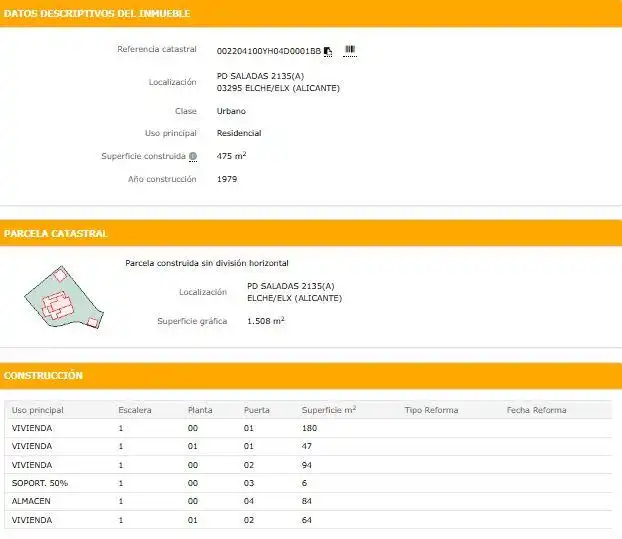
Task: Collapse the Datos descriptivos del inmueble header
Action: 311,13
